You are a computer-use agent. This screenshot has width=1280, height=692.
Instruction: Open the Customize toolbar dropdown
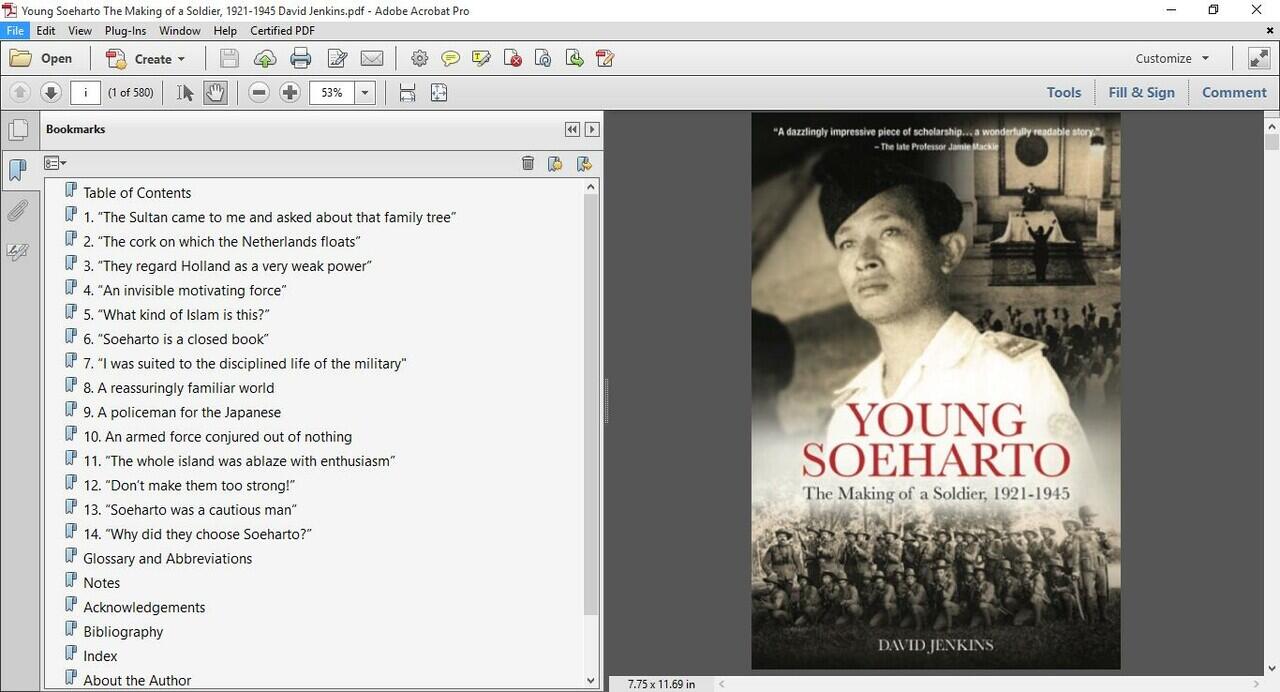coord(1173,59)
